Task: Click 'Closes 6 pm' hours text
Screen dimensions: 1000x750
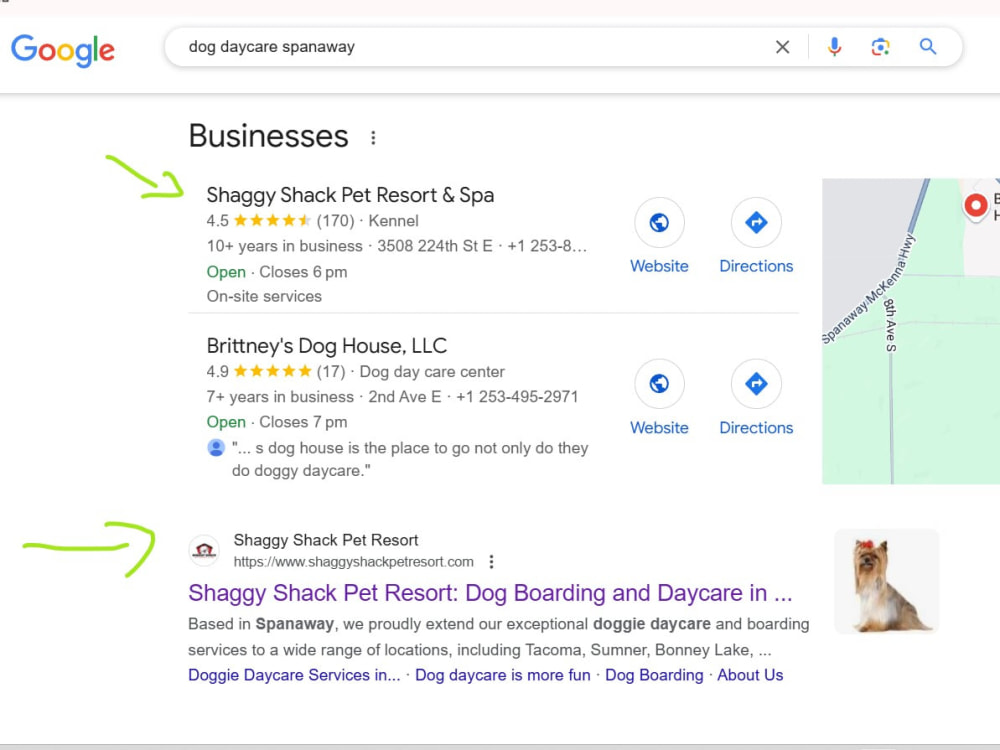Action: [x=303, y=272]
